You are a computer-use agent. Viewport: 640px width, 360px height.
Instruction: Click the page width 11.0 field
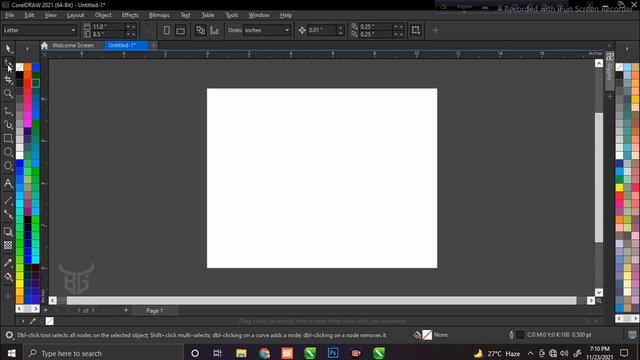[x=108, y=27]
